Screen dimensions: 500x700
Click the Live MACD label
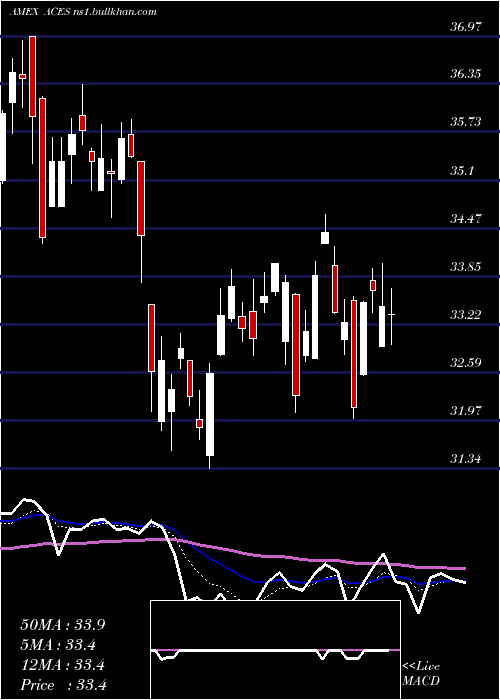coord(421,674)
